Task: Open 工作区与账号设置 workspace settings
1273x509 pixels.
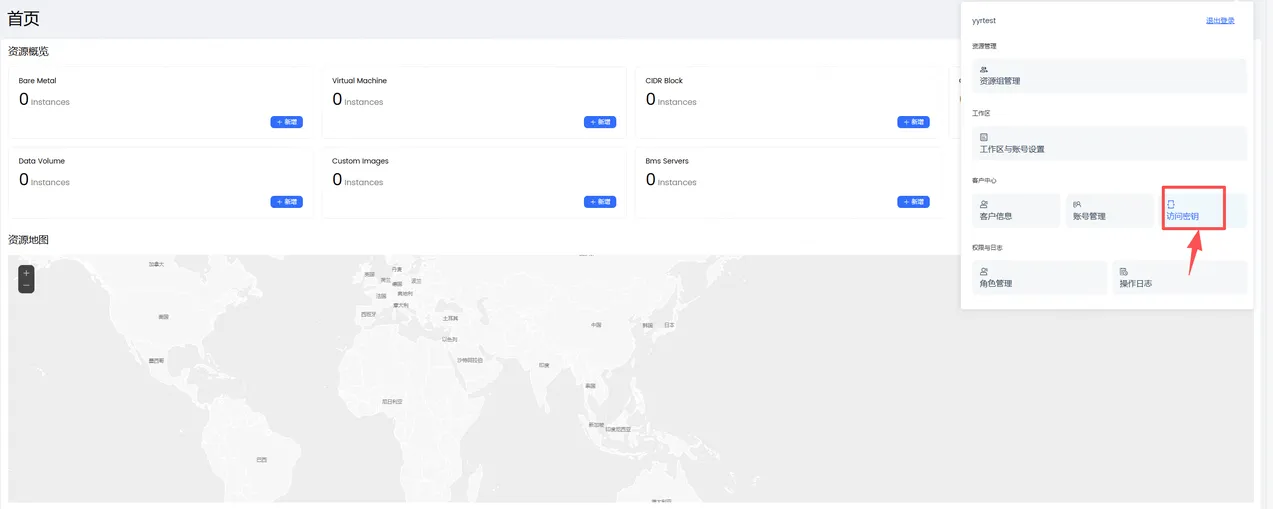Action: tap(1109, 143)
